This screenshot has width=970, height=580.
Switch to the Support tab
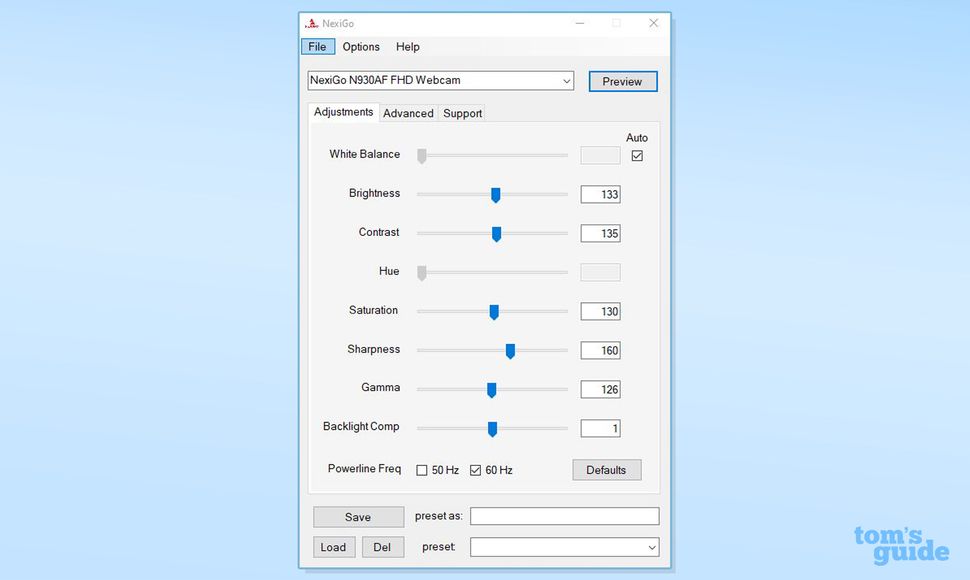463,113
